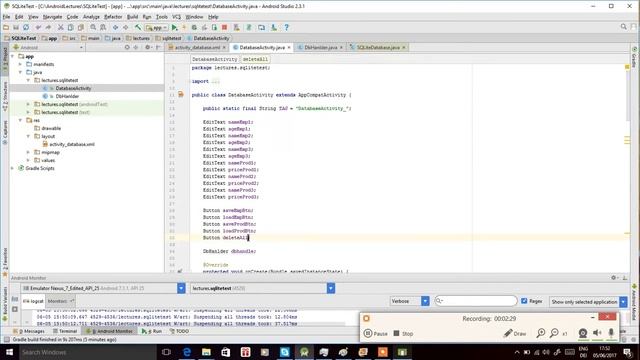Screen dimensions: 640x360
Task: Click the Save All toolbar icon
Action: pyautogui.click(x=16, y=27)
